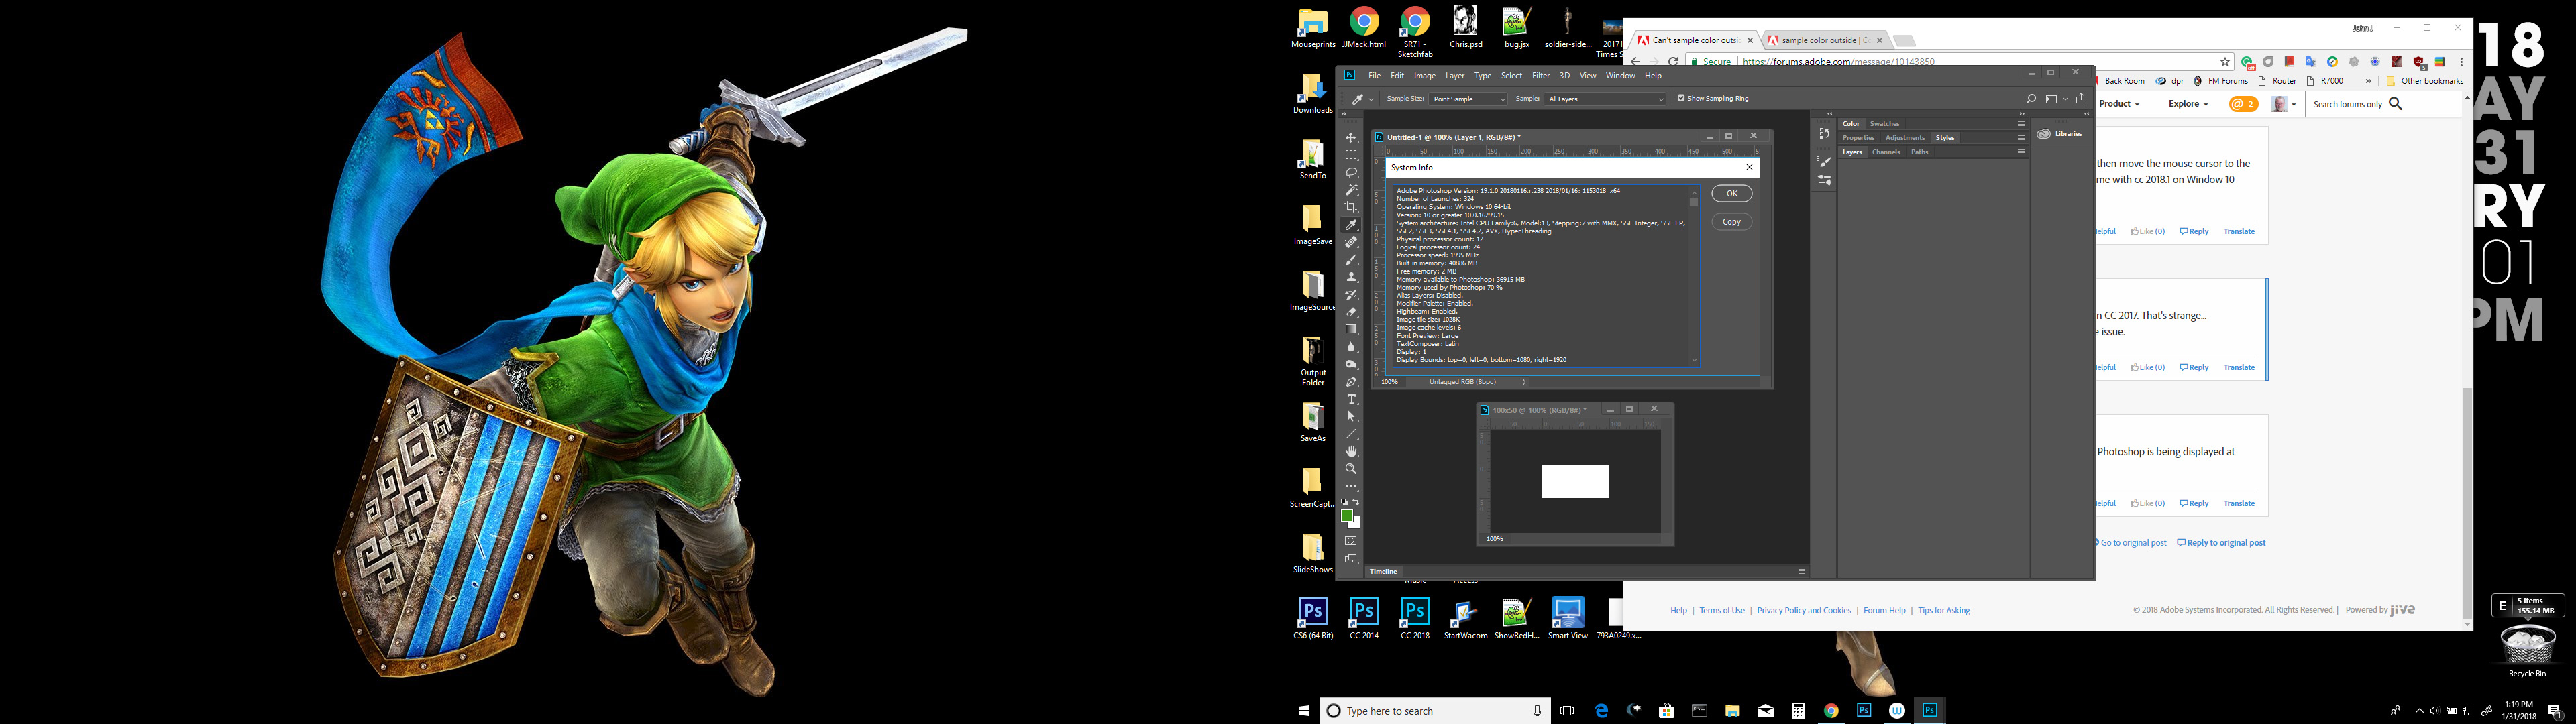Screen dimensions: 2576x724
Task: Select the Magic Wand tool
Action: [x=1351, y=190]
